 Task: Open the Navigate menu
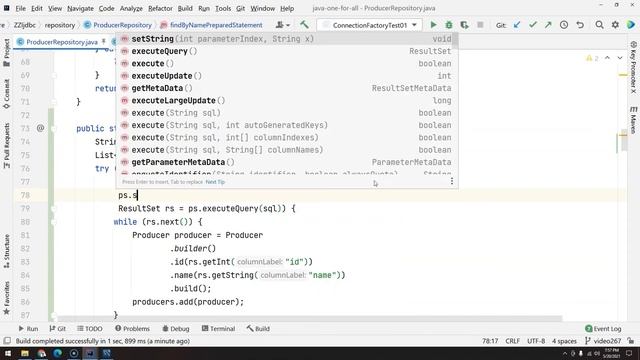(80, 8)
